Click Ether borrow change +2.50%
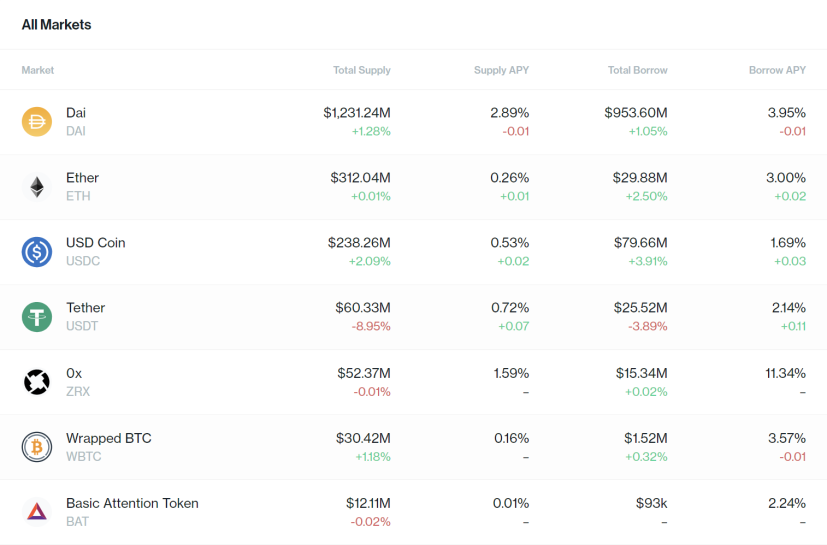Screen dimensions: 827x545 (647, 196)
